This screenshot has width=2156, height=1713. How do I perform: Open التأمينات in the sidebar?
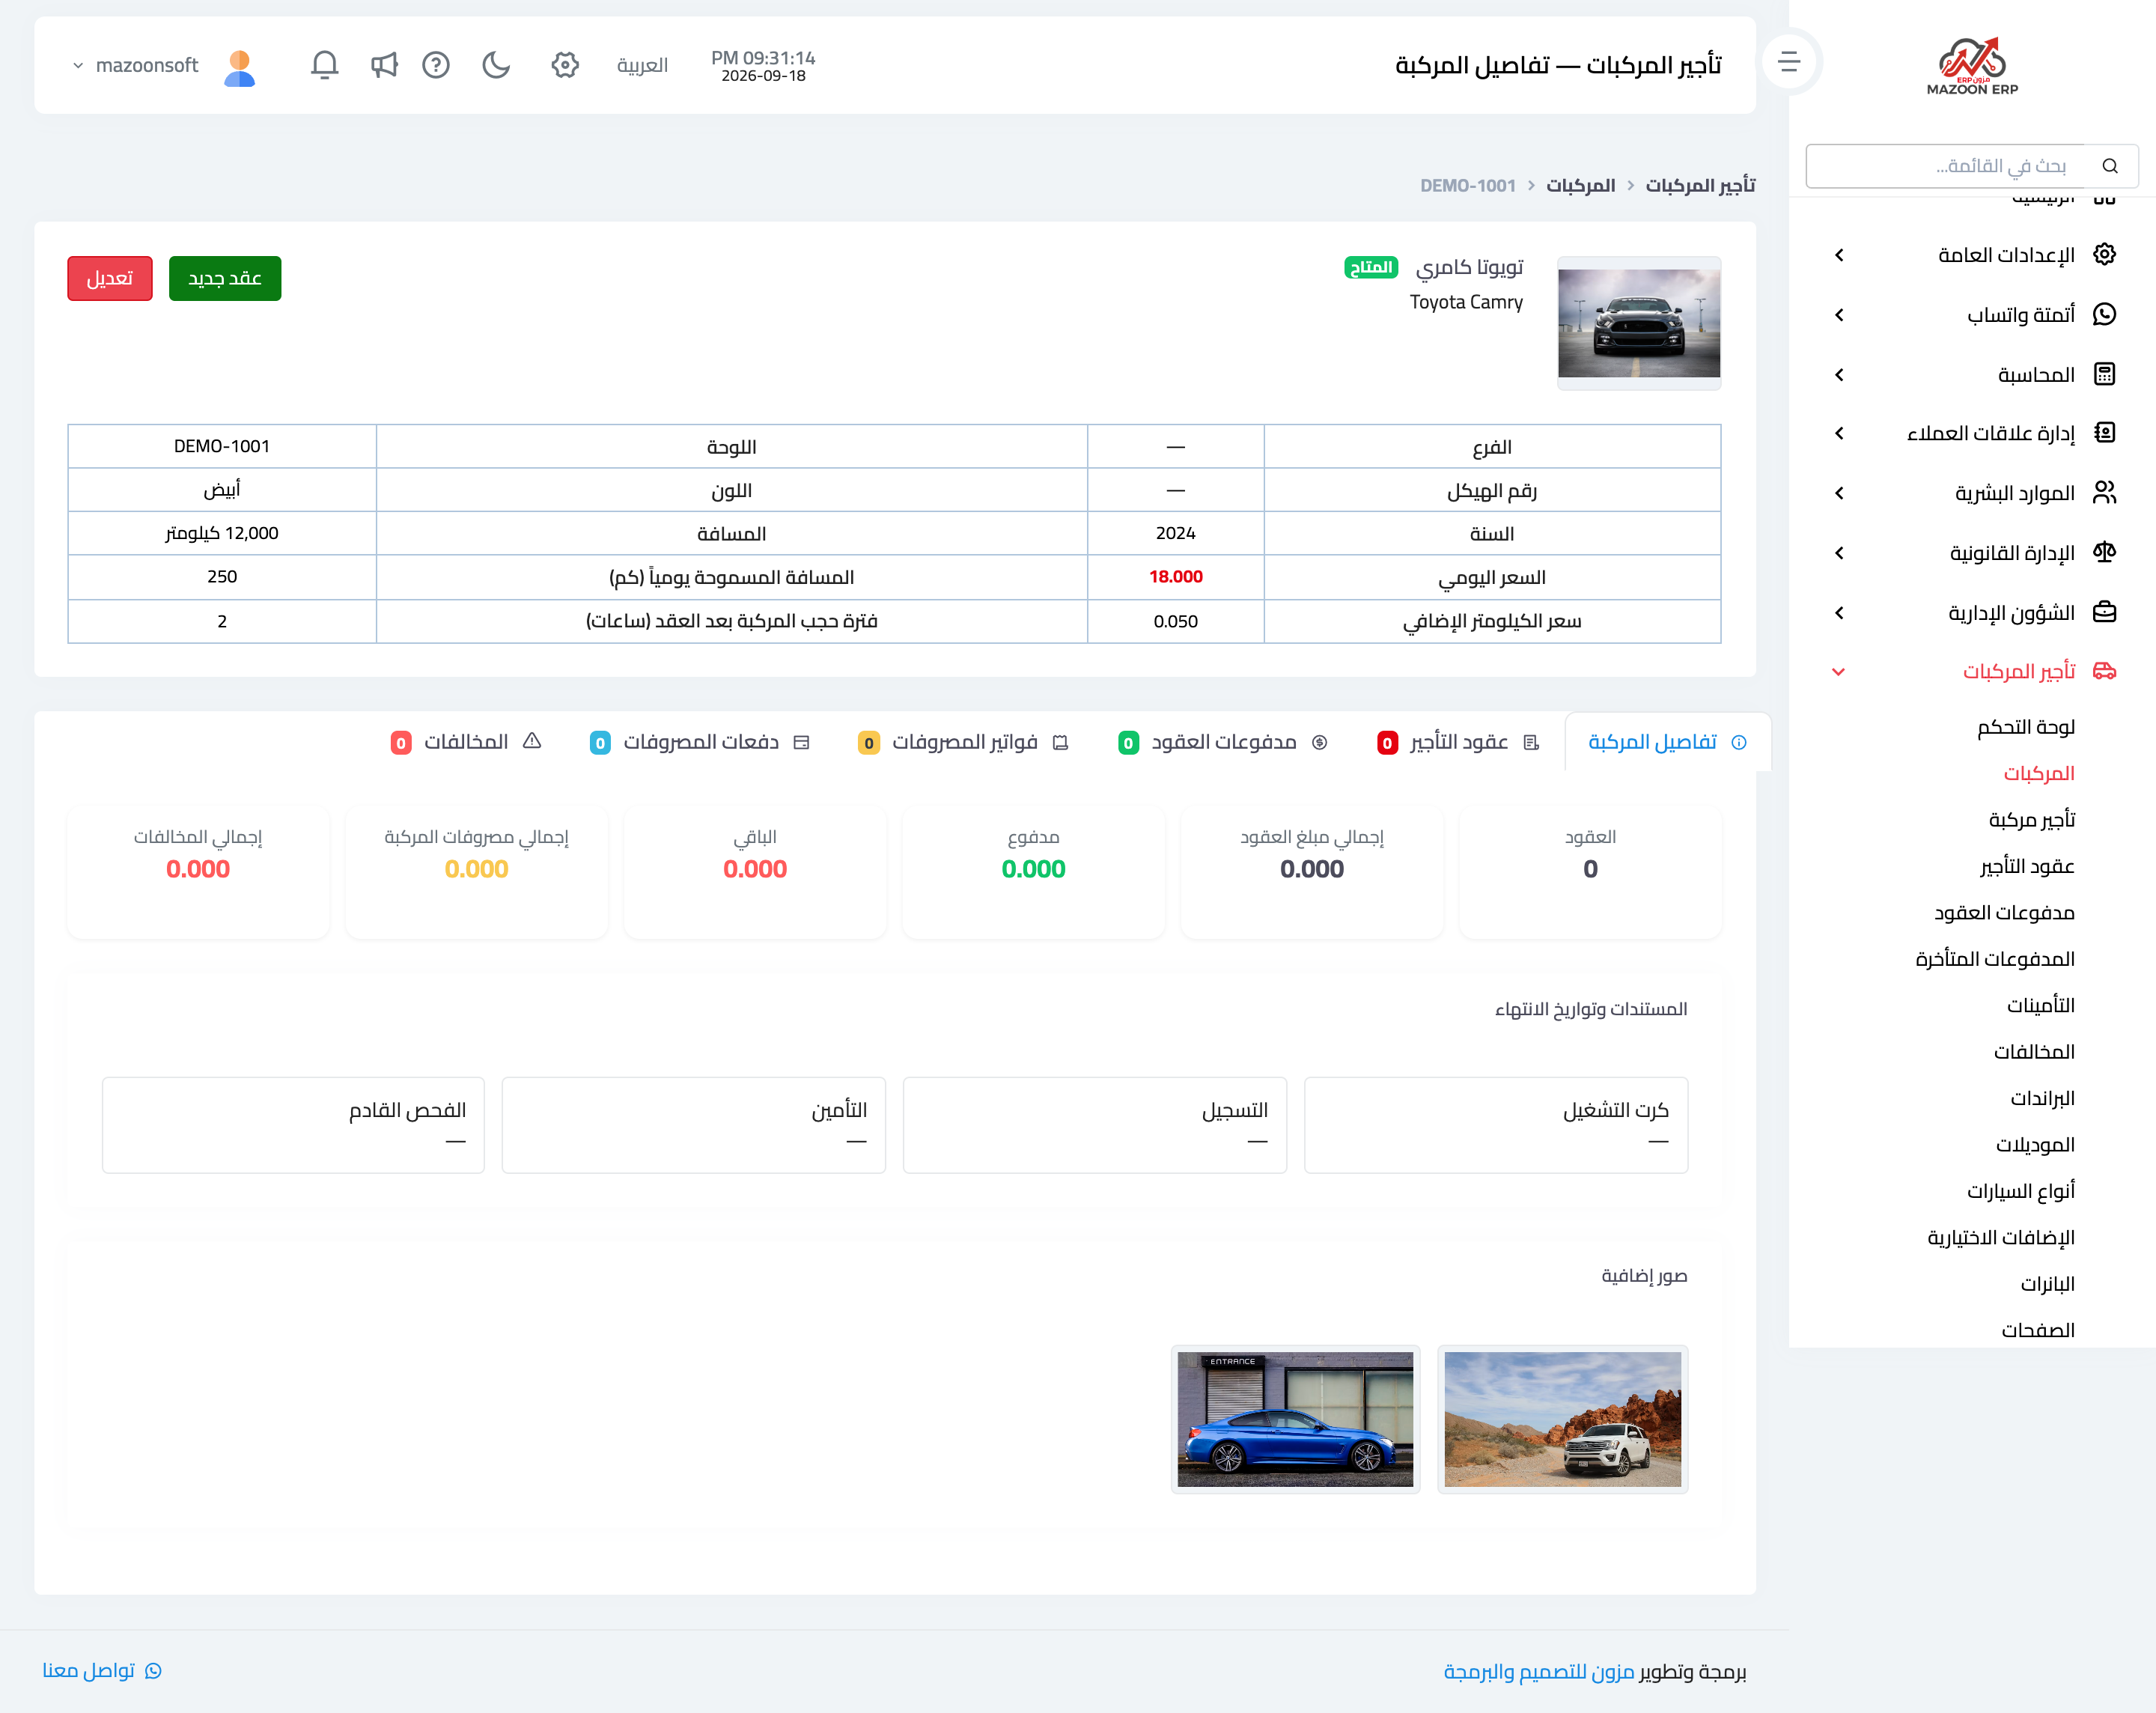(x=2041, y=1005)
